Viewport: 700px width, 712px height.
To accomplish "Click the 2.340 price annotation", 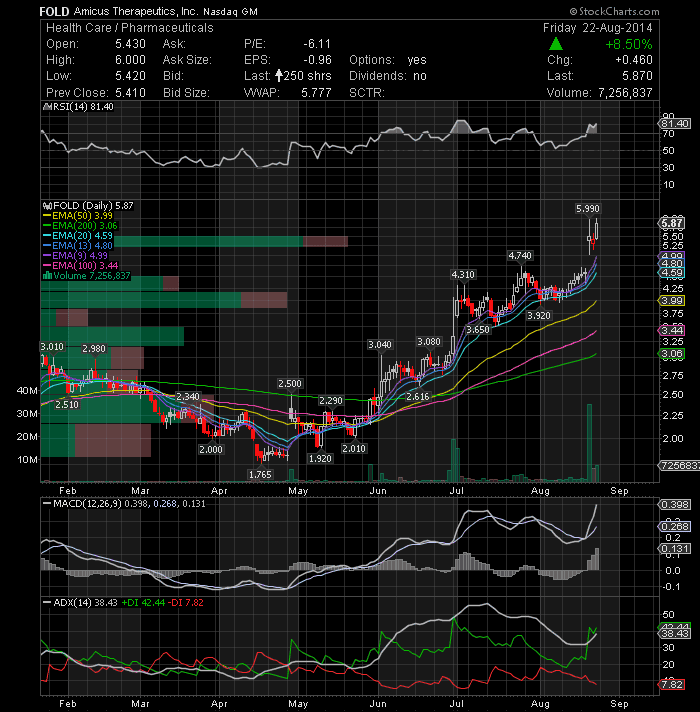I will [187, 396].
